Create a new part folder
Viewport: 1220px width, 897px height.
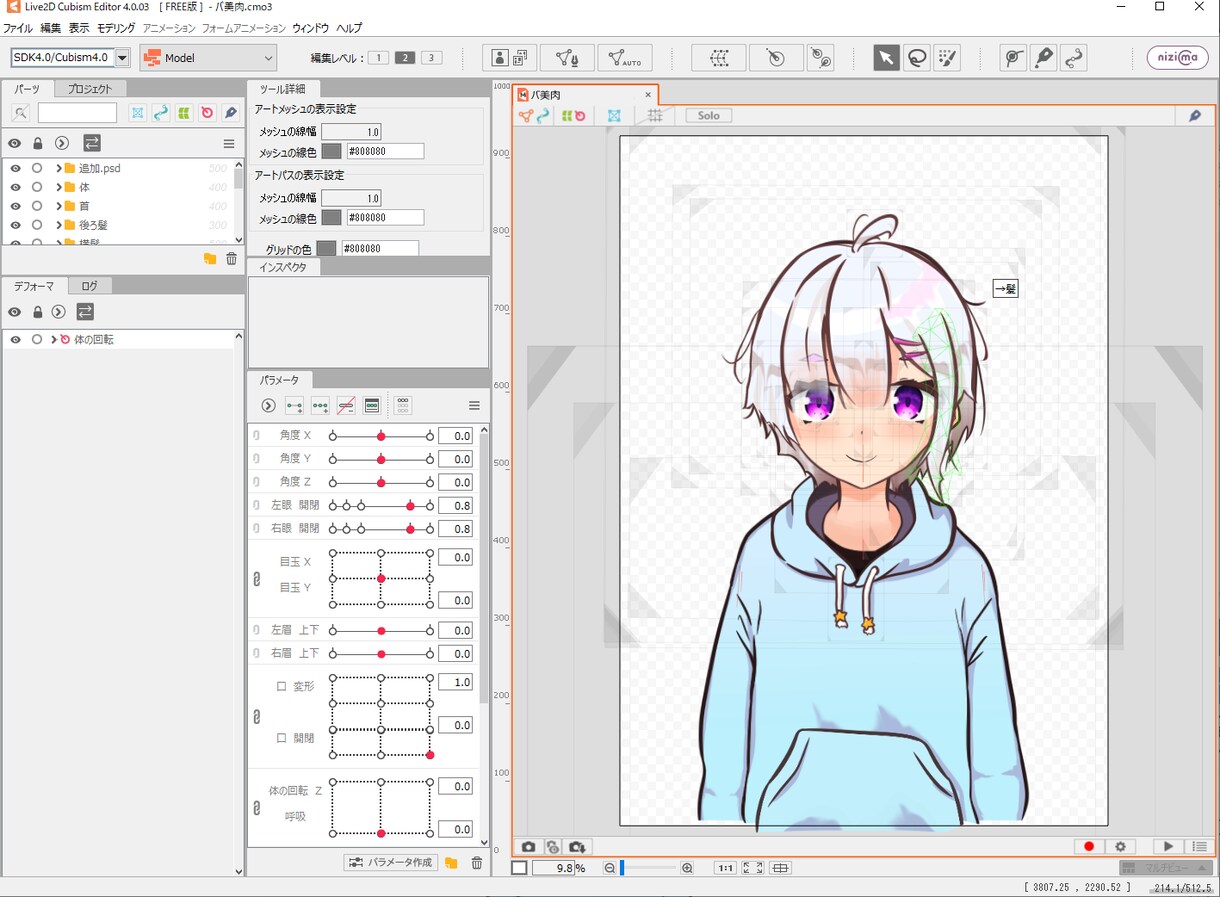click(x=210, y=259)
